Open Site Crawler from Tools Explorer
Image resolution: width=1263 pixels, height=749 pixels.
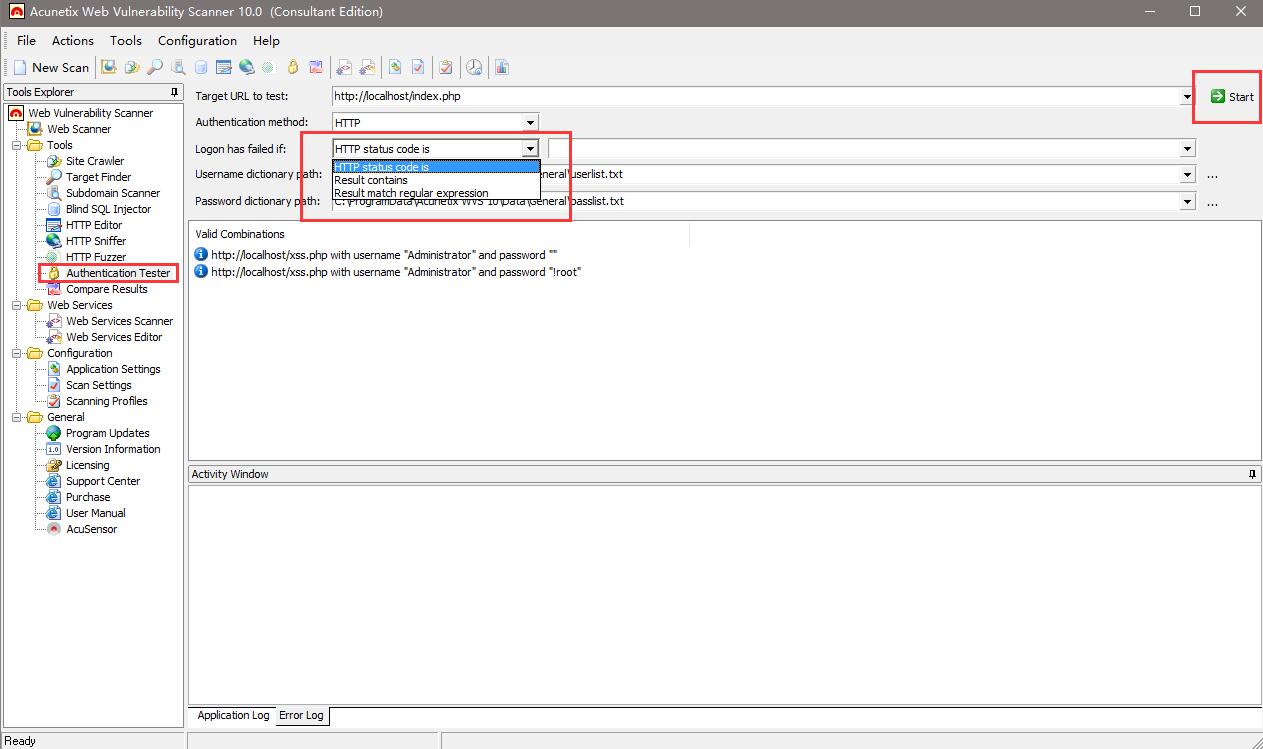click(95, 161)
